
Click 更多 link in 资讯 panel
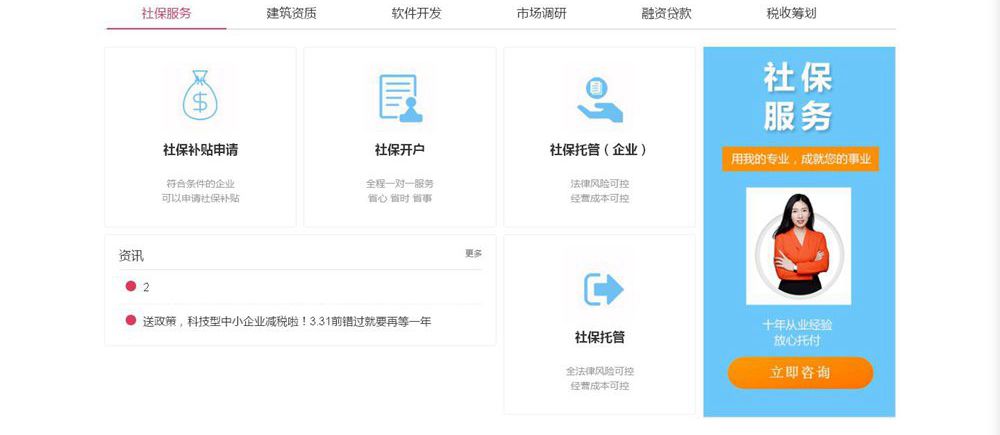click(473, 254)
